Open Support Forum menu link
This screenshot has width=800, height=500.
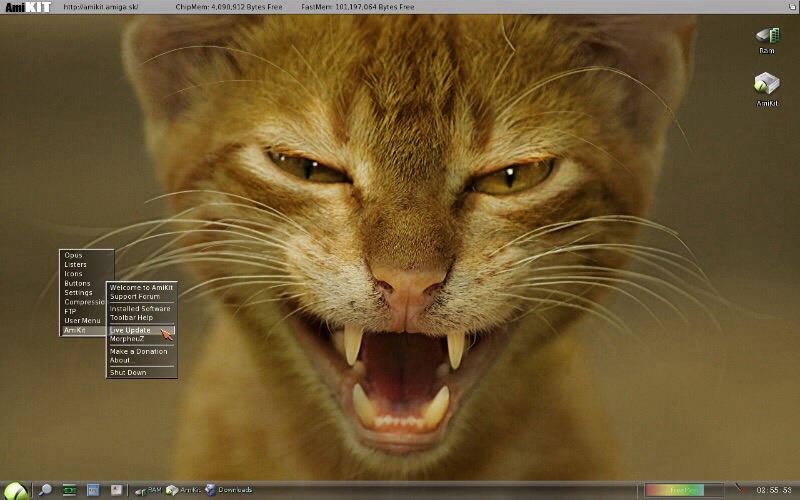click(x=135, y=296)
